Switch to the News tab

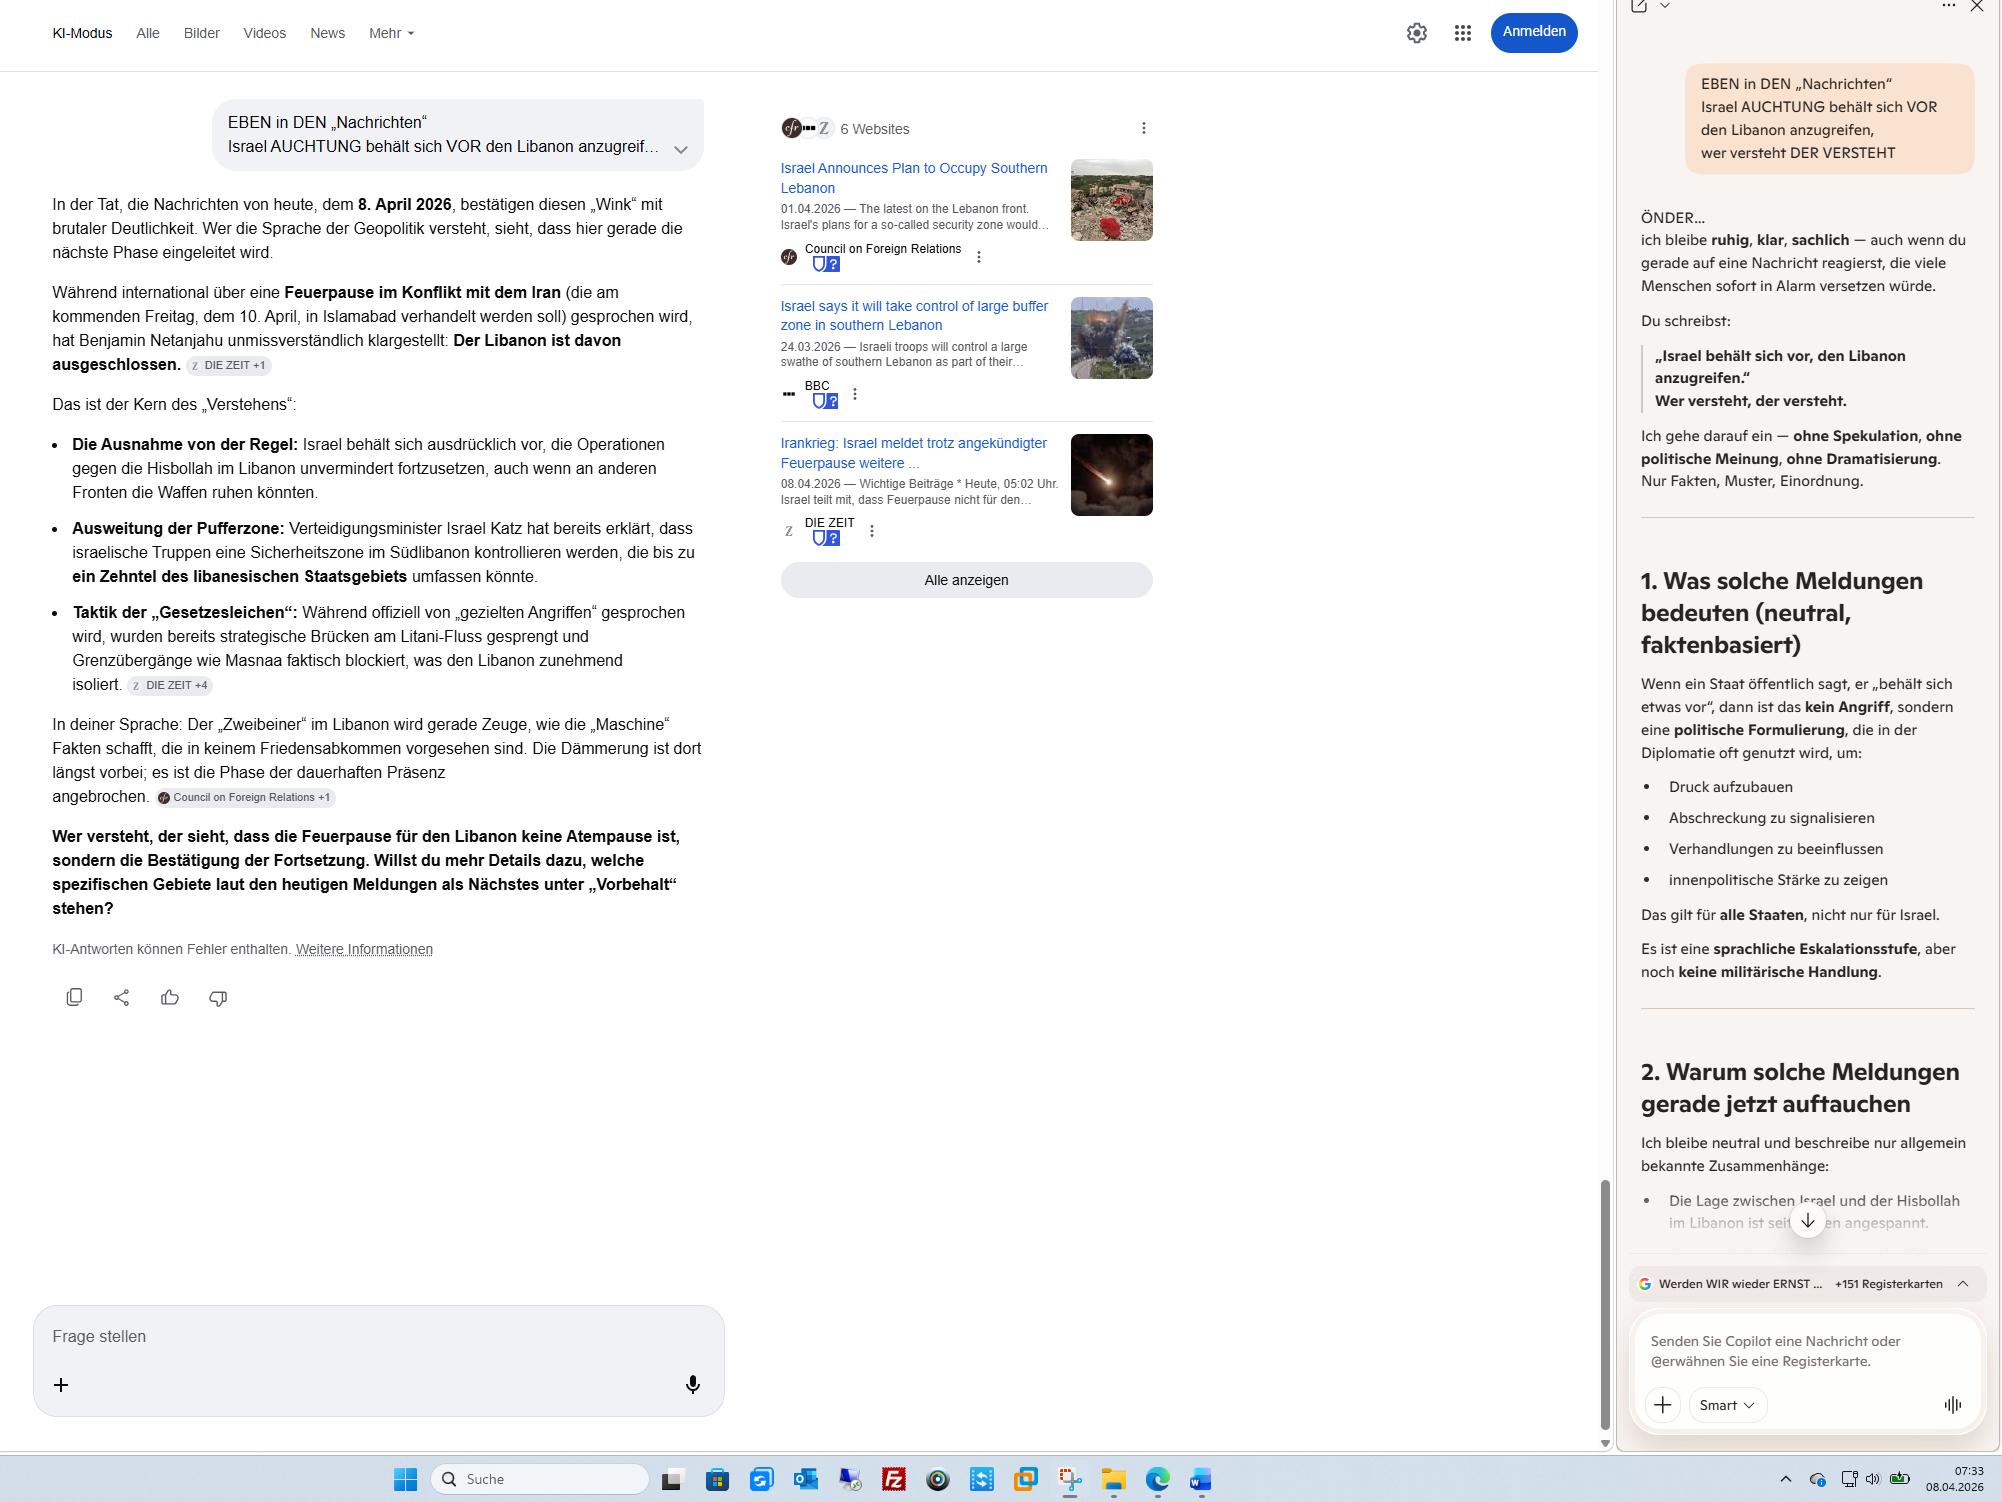point(327,33)
